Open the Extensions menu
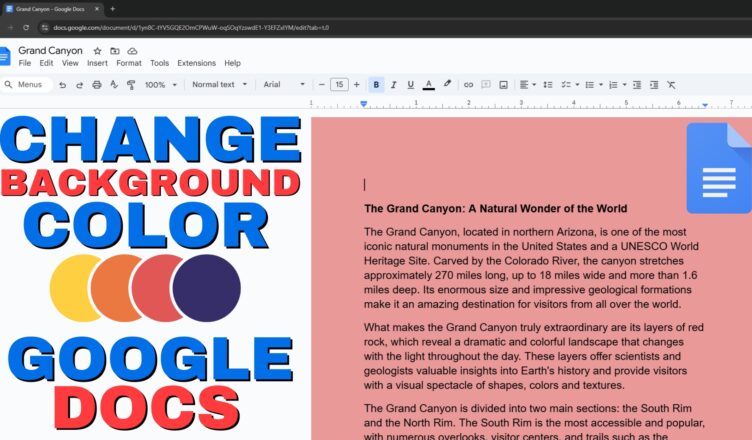The image size is (752, 440). (197, 63)
